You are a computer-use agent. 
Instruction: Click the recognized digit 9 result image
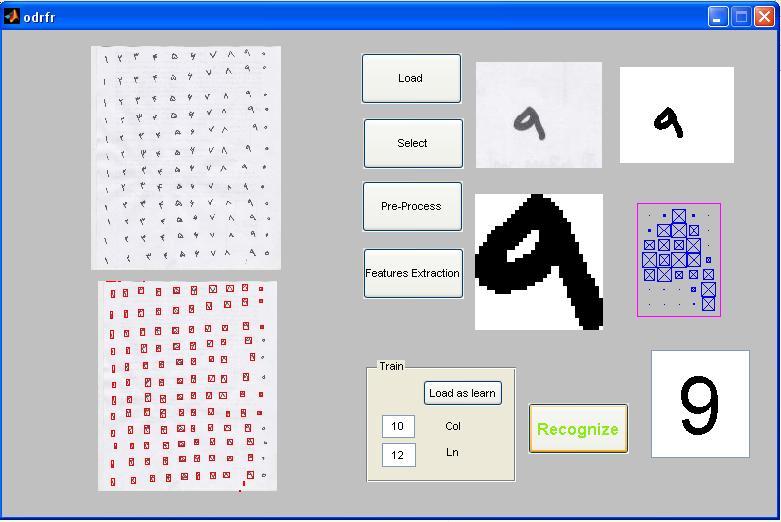tap(700, 404)
